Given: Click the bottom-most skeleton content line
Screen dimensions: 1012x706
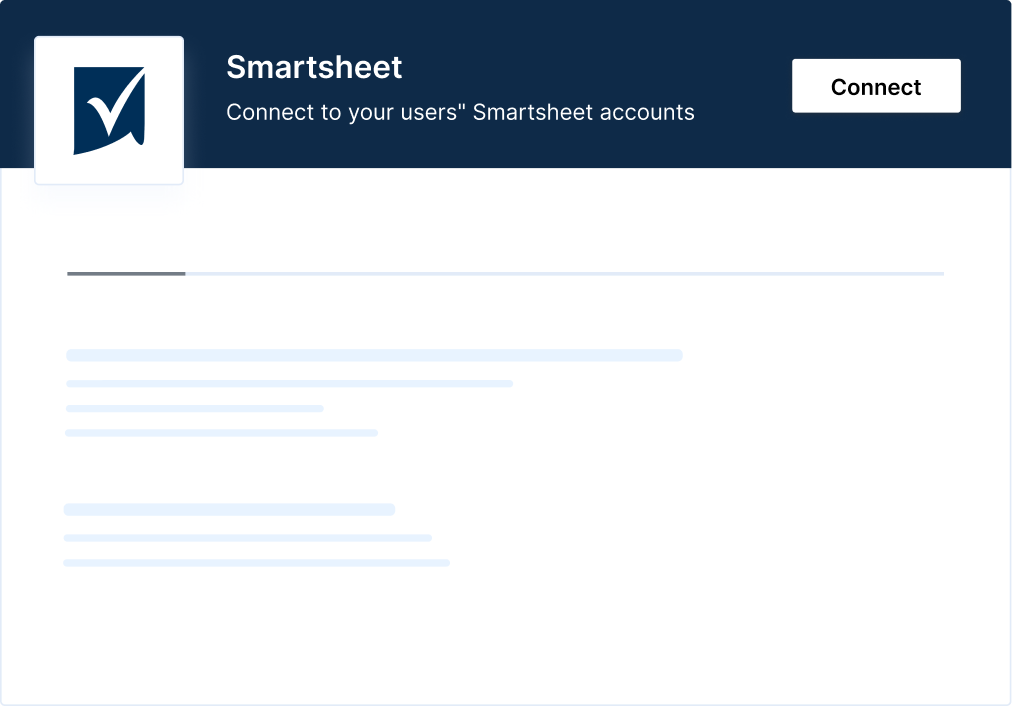Looking at the screenshot, I should point(257,563).
